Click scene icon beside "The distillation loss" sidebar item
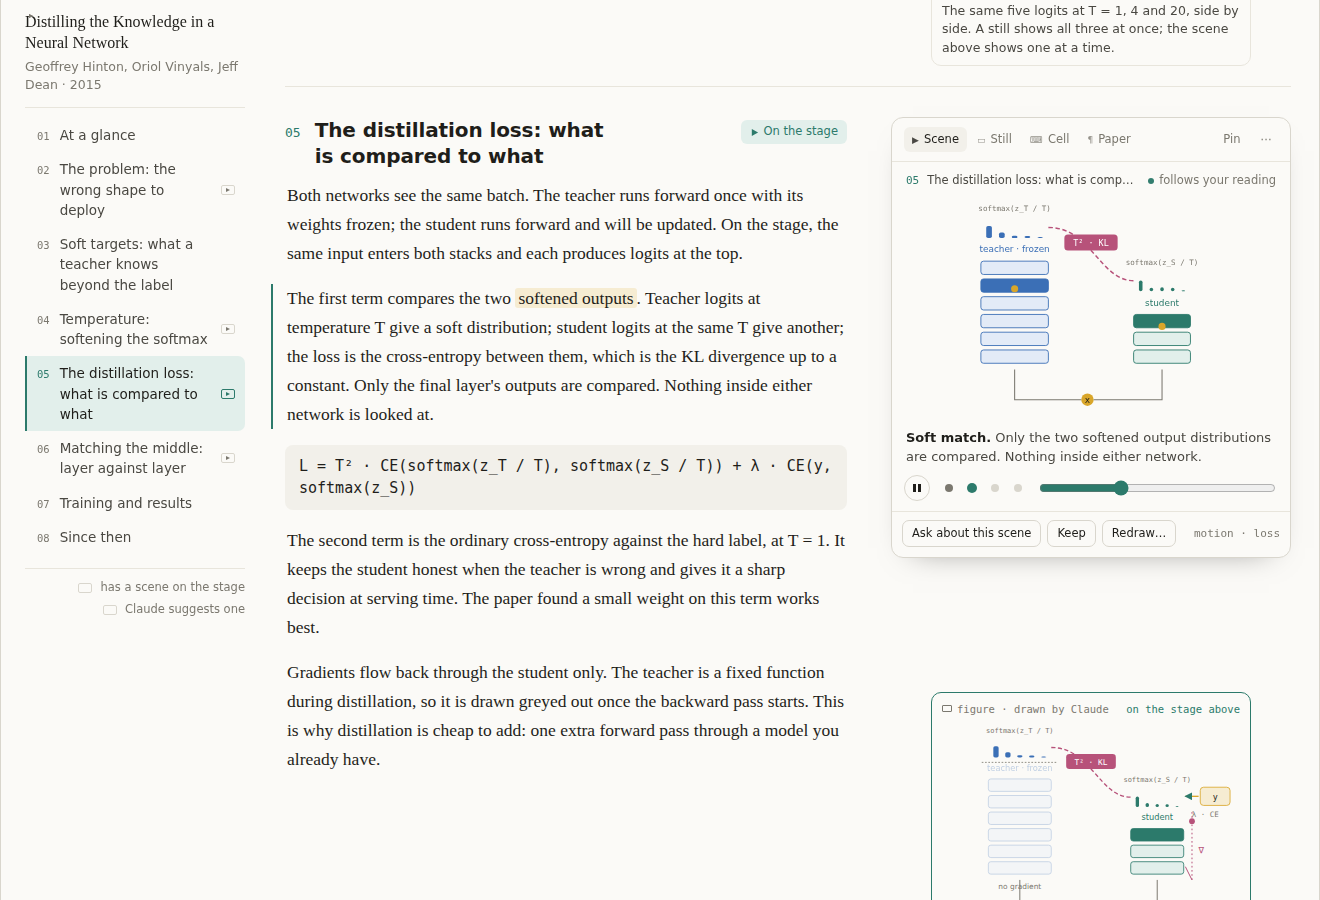 coord(228,394)
